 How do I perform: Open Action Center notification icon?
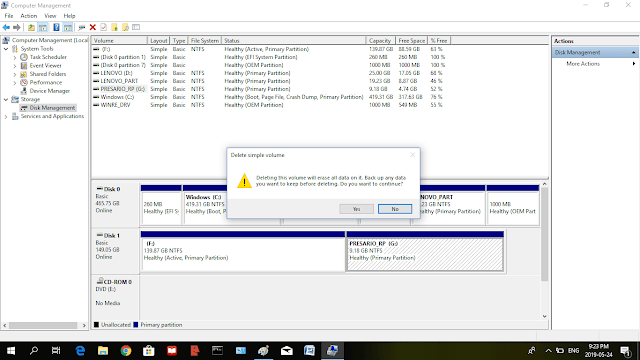[x=625, y=351]
